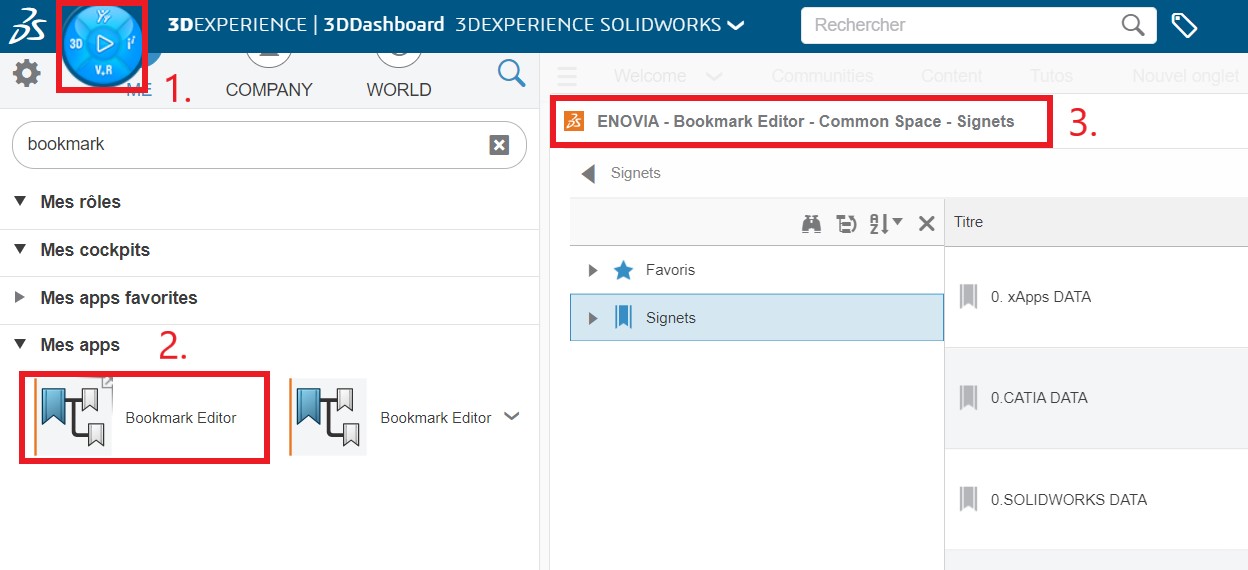Open the 0.CATIA DATA bookmark
This screenshot has height=570, width=1248.
tap(1038, 398)
